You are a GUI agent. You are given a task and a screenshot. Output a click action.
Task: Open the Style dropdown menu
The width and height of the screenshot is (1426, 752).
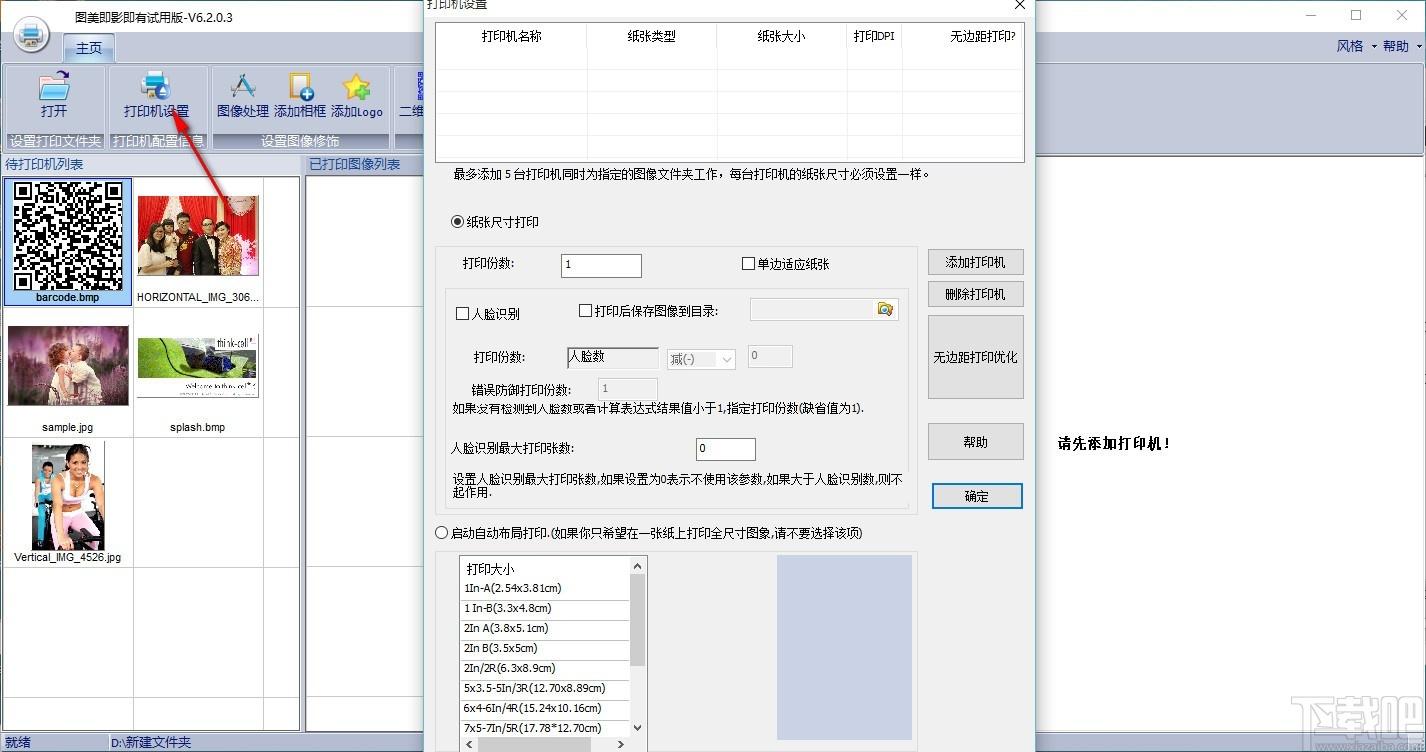click(1356, 46)
